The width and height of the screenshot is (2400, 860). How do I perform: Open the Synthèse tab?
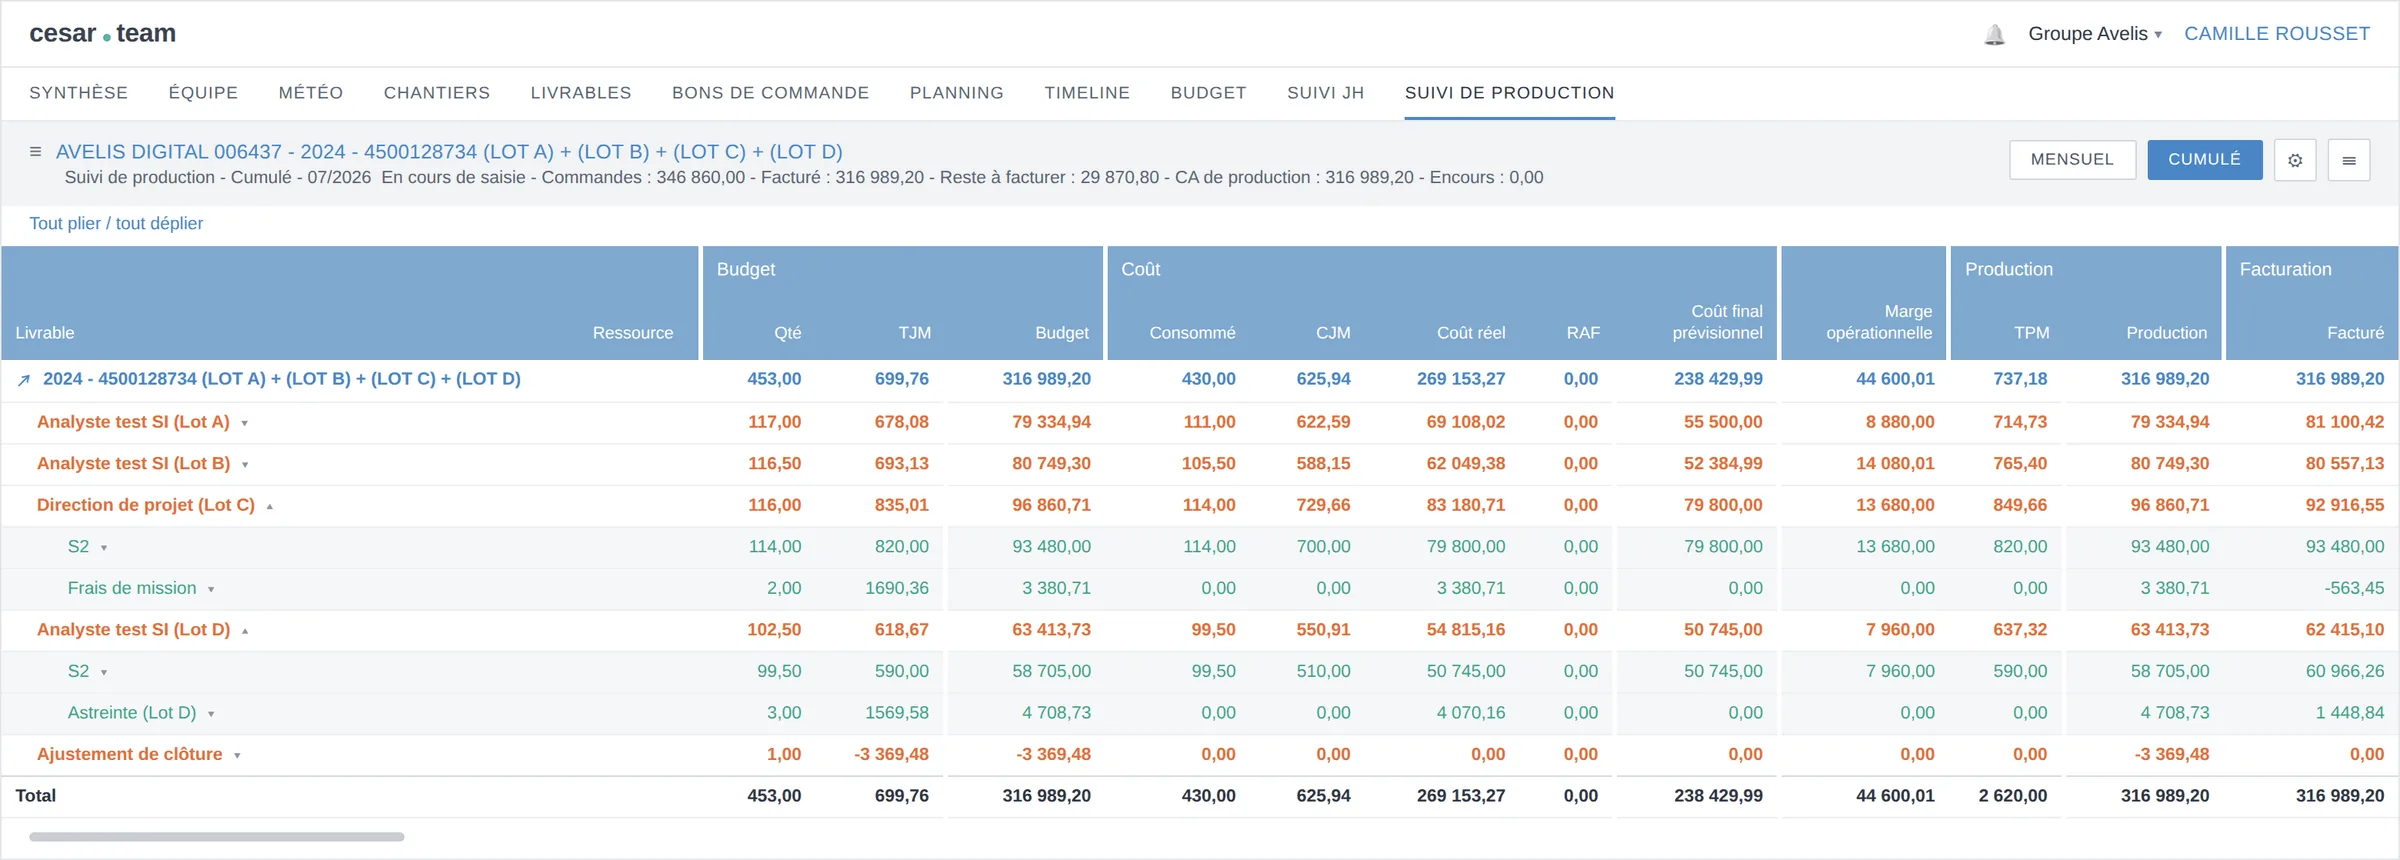[79, 93]
